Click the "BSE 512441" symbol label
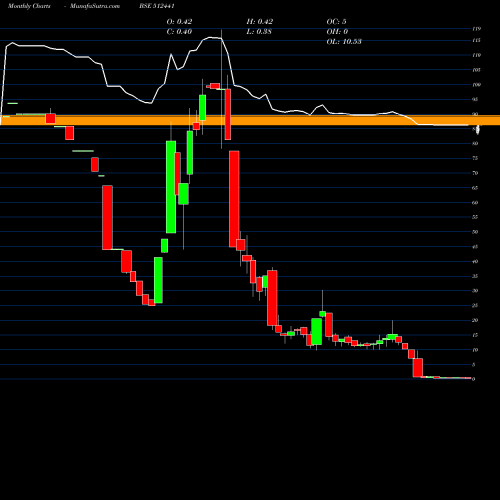This screenshot has width=500, height=500. tap(157, 6)
